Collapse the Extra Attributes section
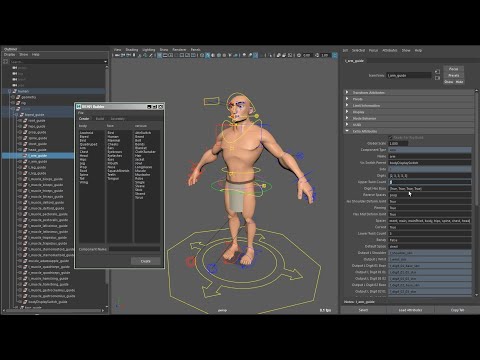 [x=347, y=131]
